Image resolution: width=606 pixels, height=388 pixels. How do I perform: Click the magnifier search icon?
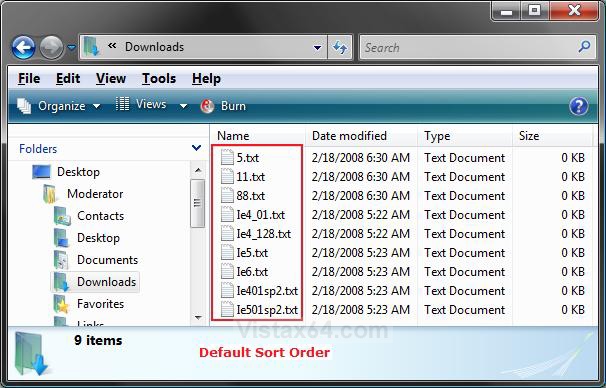coord(584,47)
